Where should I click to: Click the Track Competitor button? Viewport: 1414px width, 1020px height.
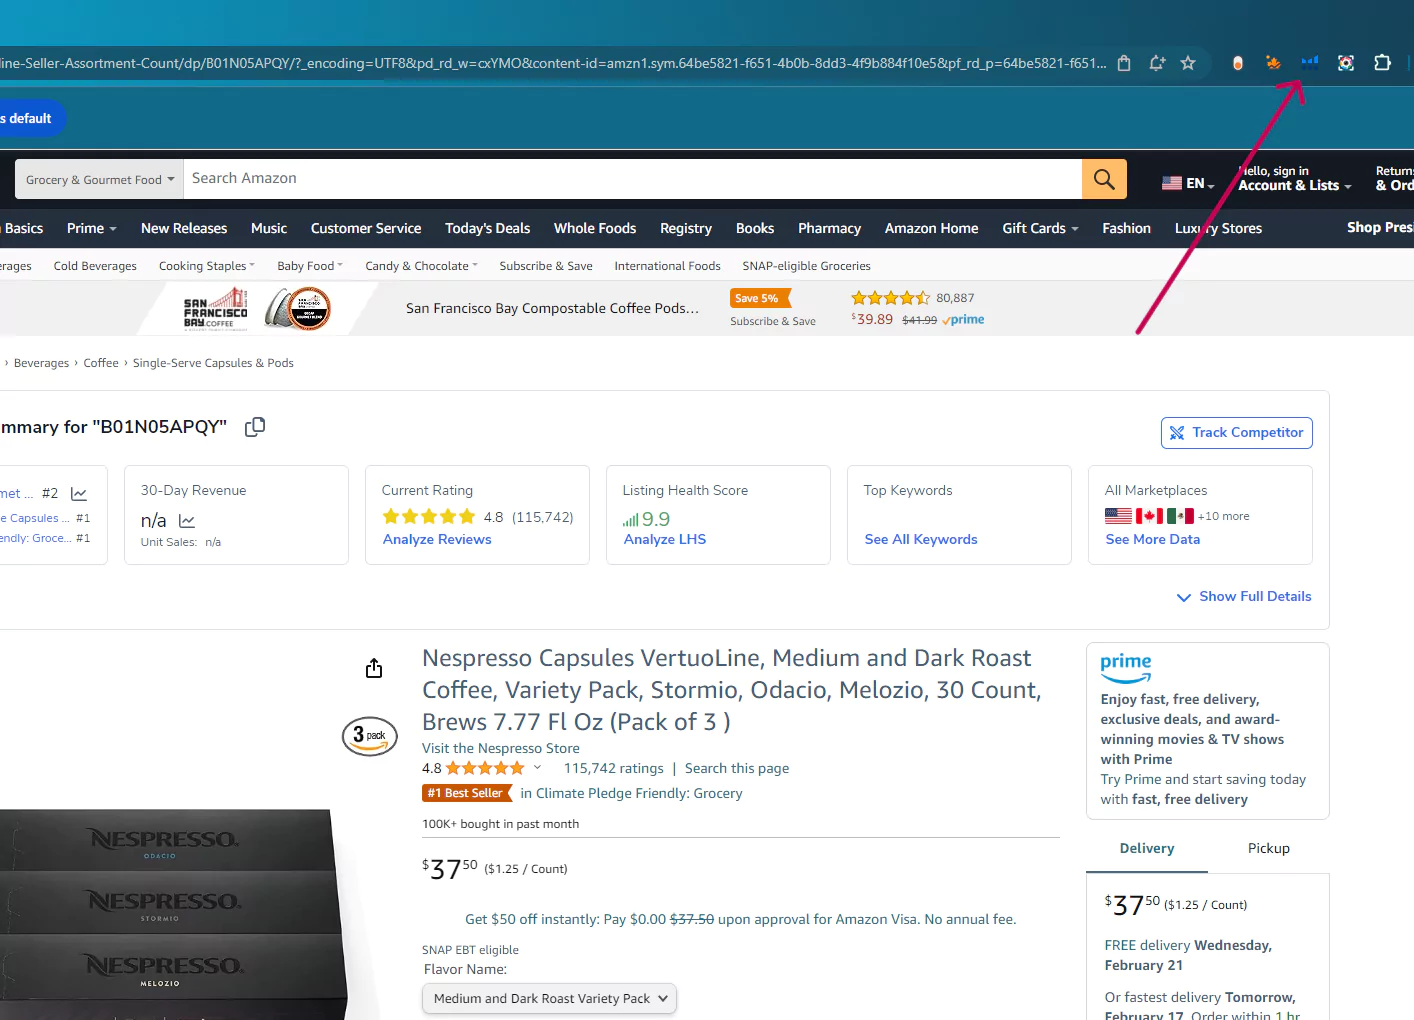point(1236,432)
